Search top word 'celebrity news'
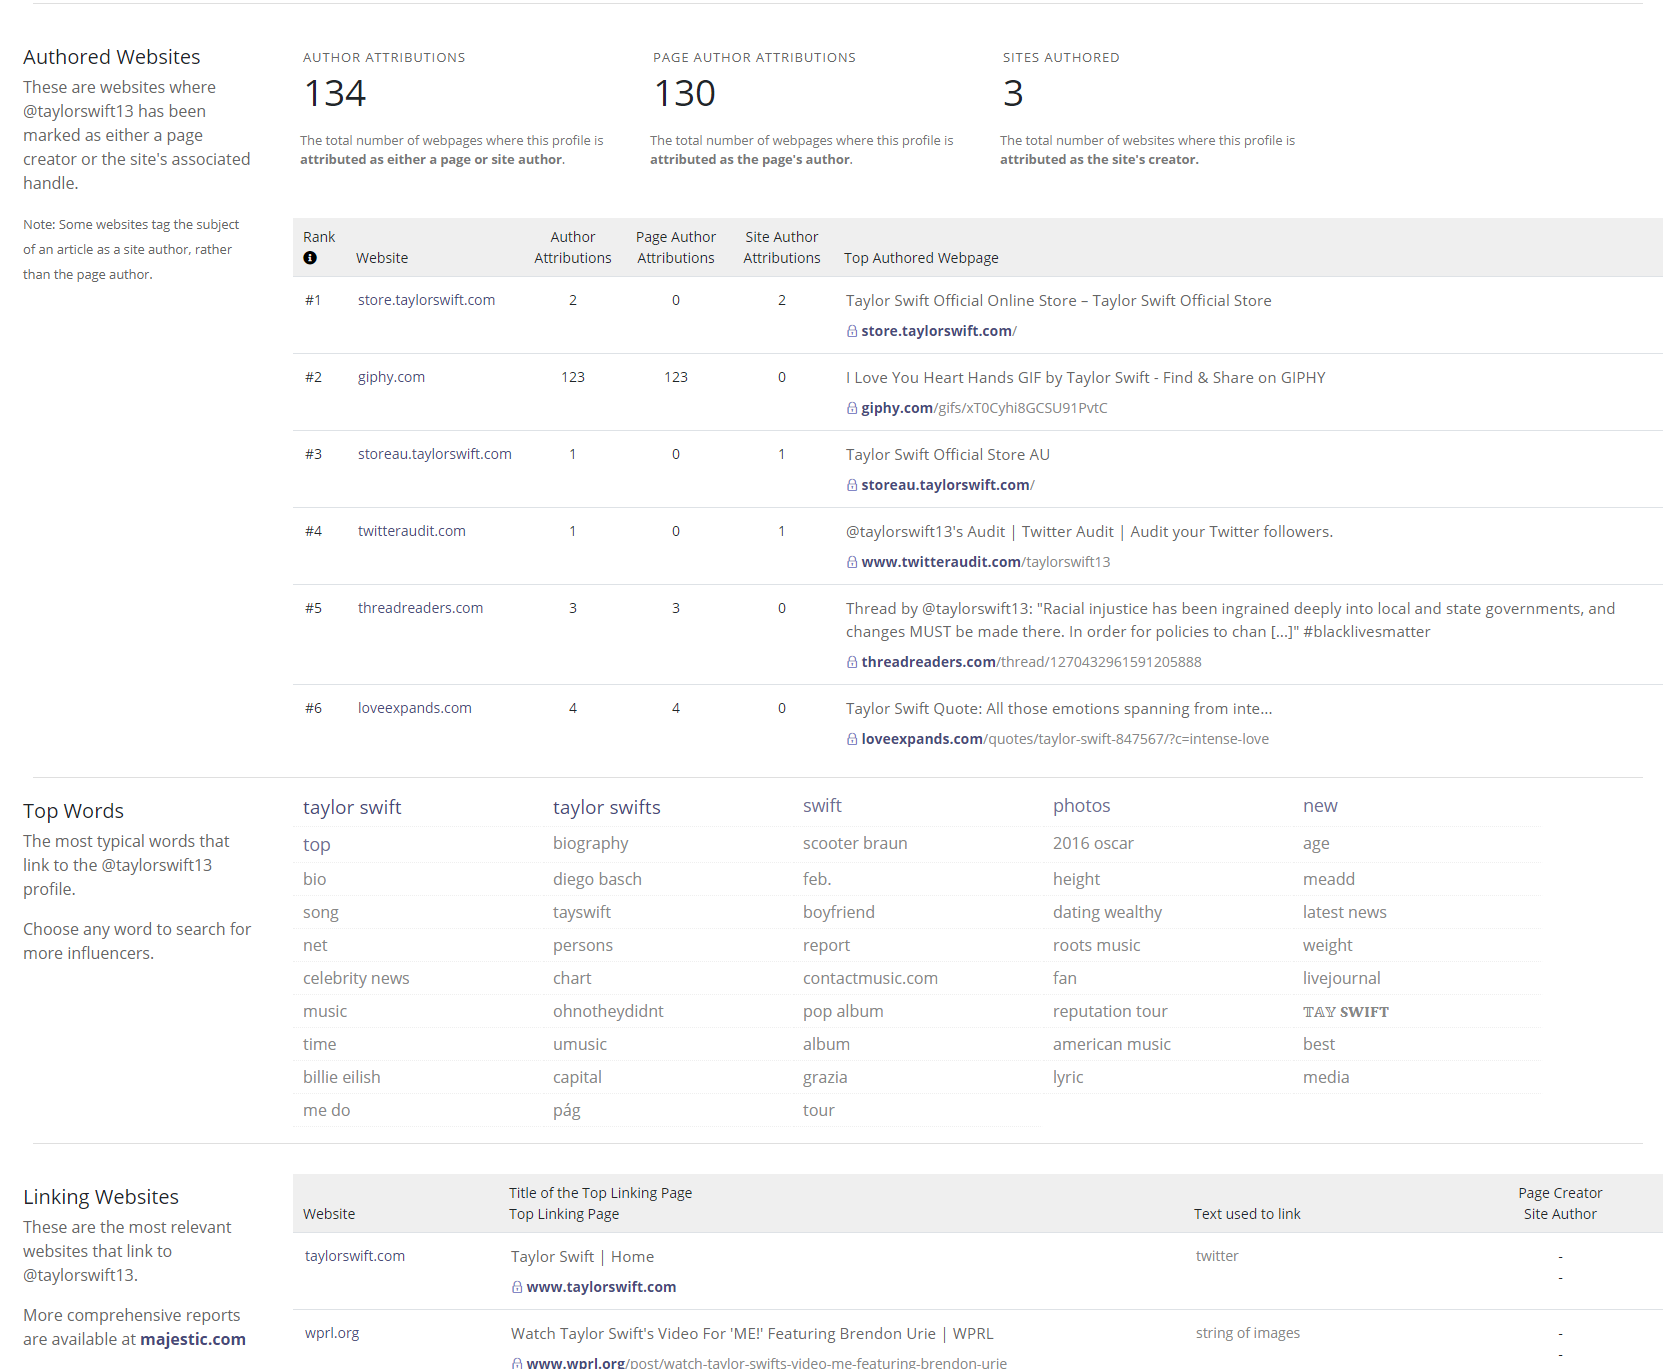Image resolution: width=1673 pixels, height=1369 pixels. point(356,978)
